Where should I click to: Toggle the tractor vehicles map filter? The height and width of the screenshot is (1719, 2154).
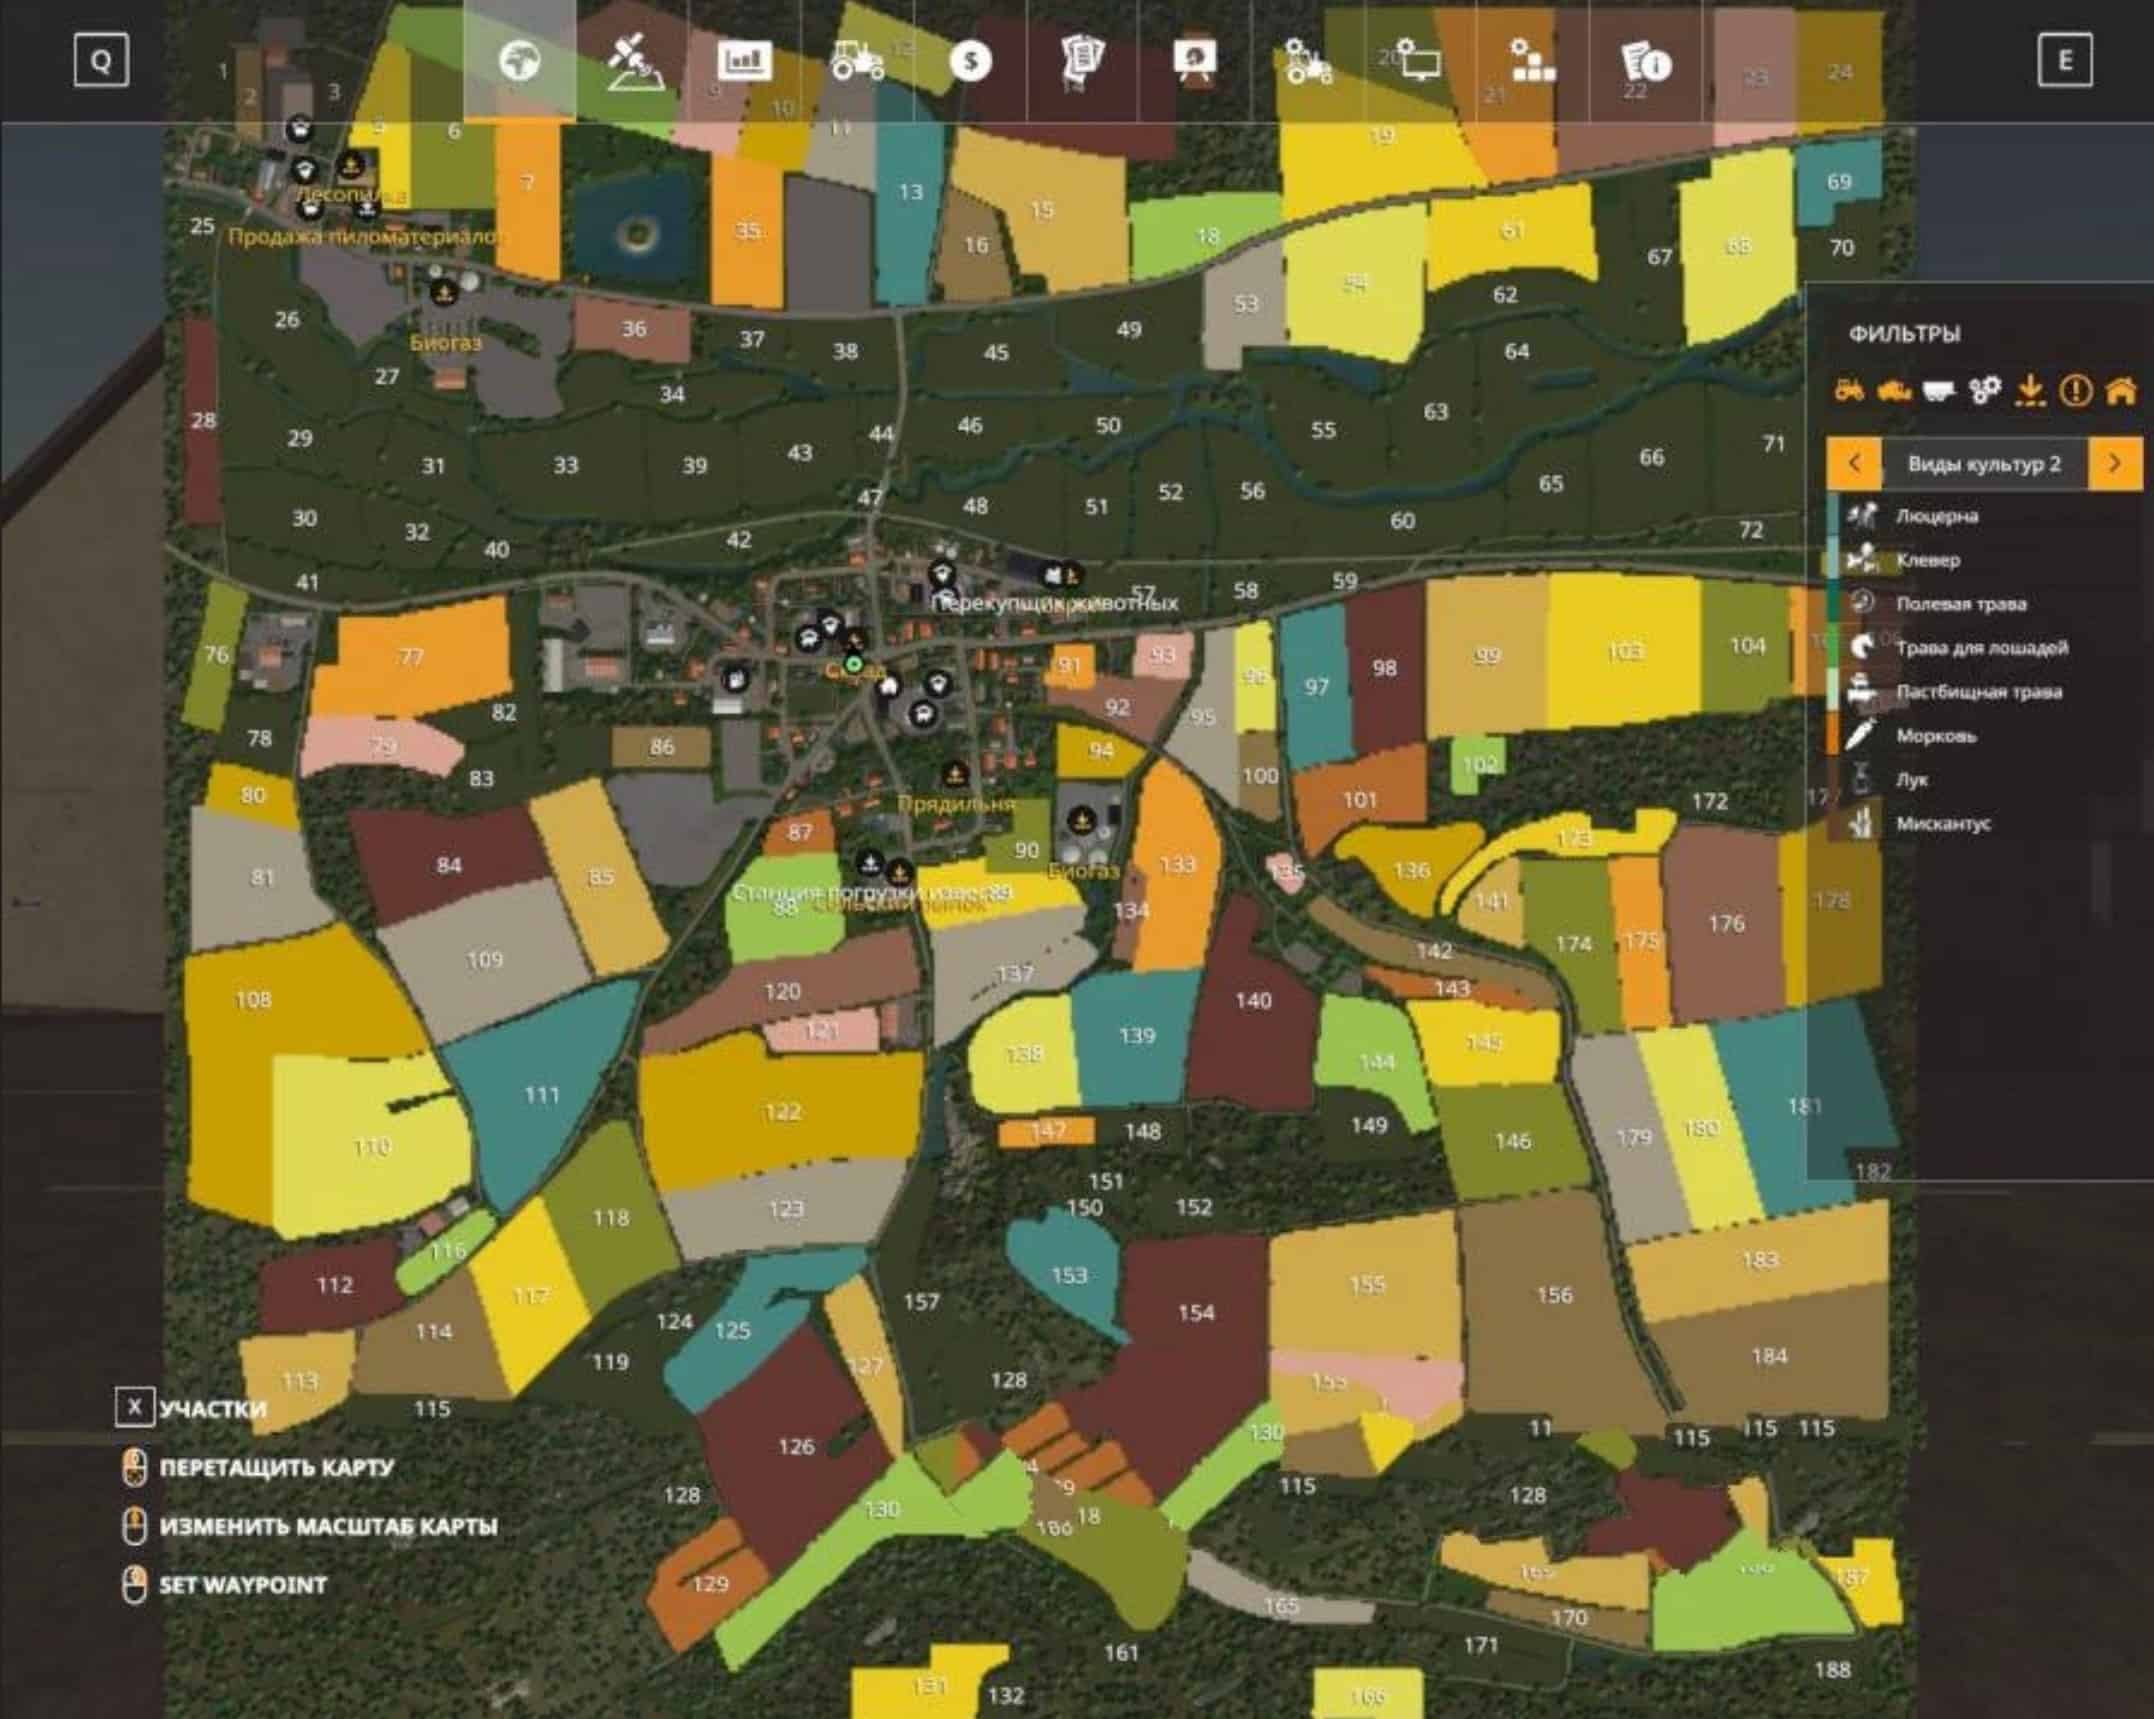click(1849, 390)
